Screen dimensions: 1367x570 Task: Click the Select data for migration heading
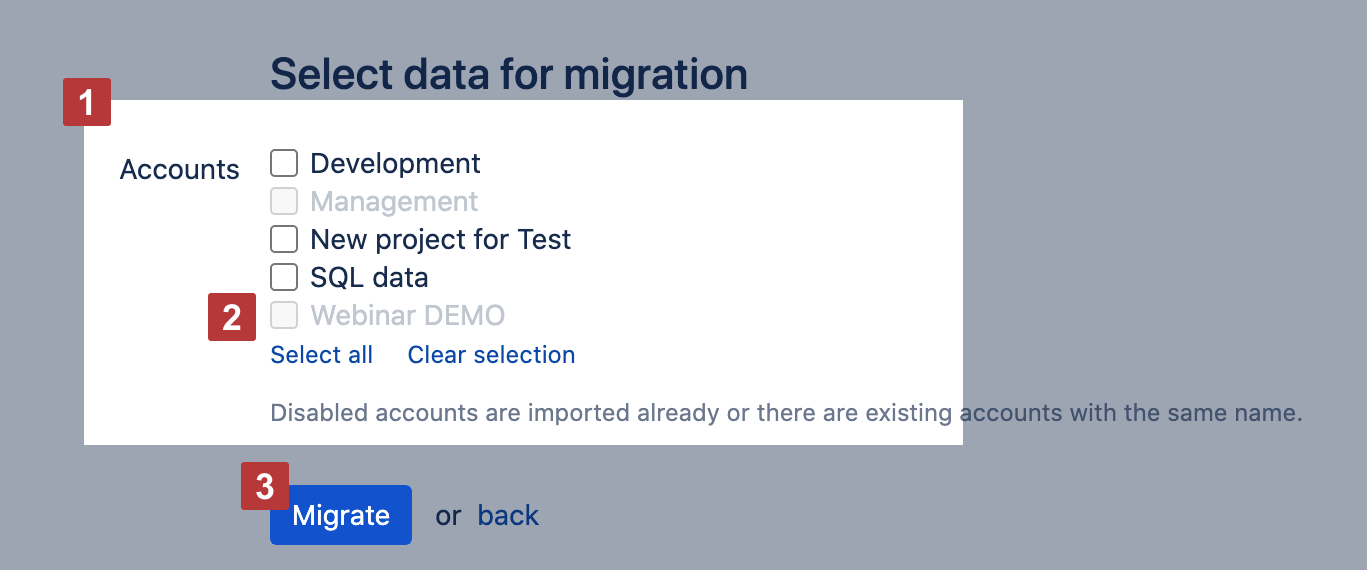click(508, 74)
